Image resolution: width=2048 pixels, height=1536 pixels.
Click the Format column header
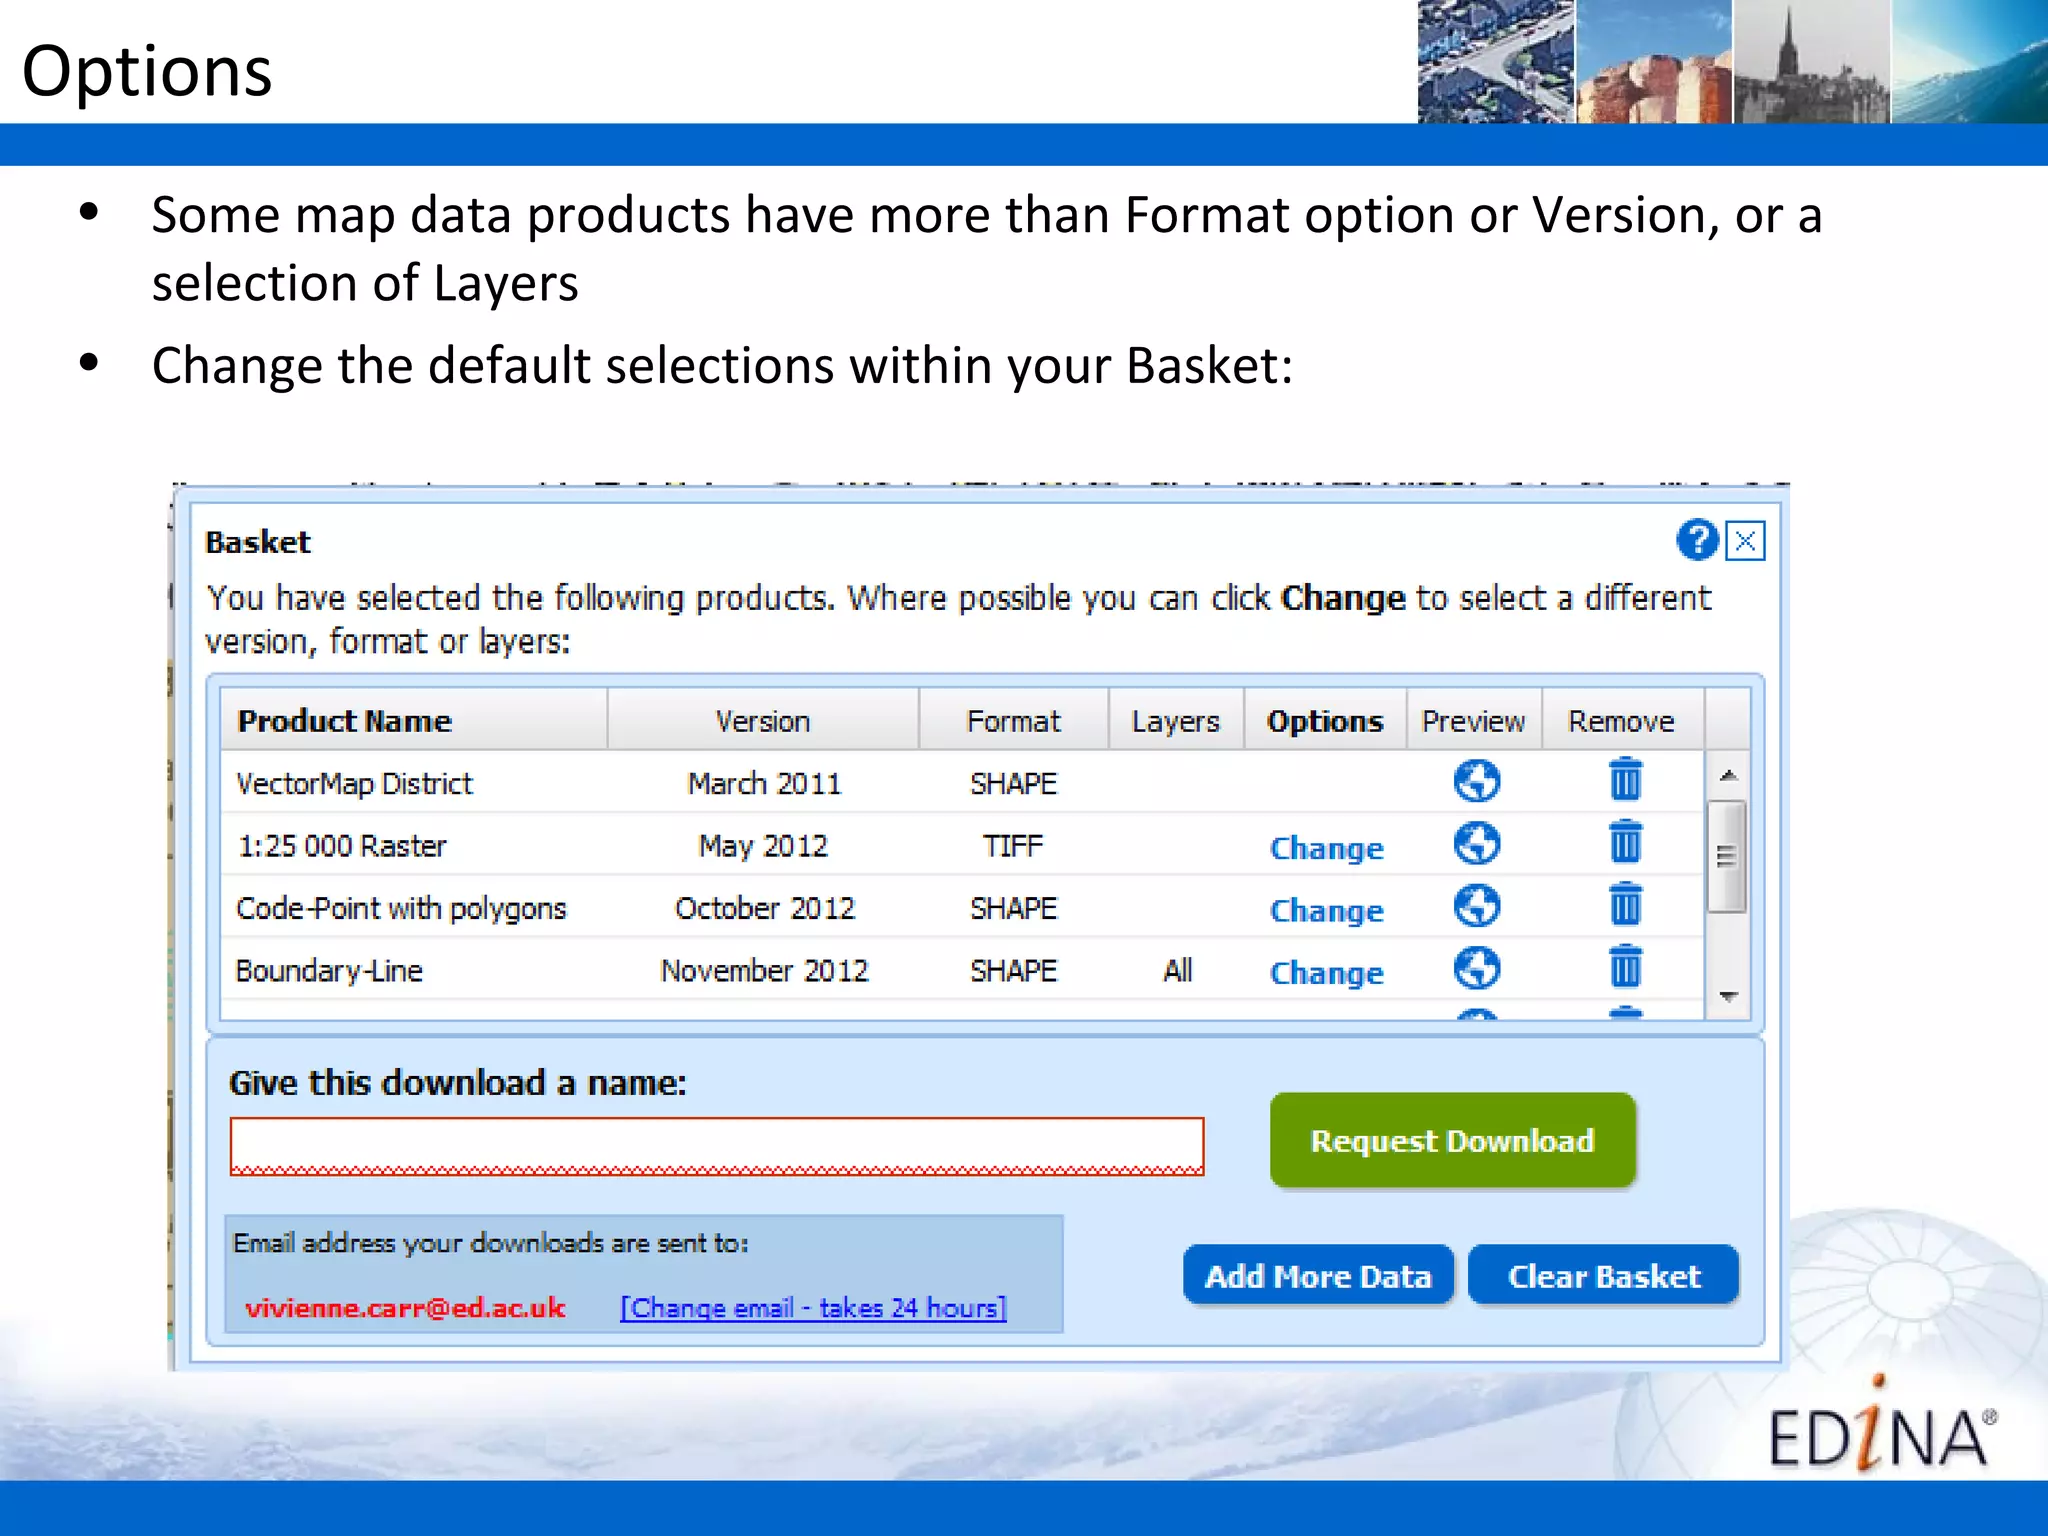(1014, 721)
